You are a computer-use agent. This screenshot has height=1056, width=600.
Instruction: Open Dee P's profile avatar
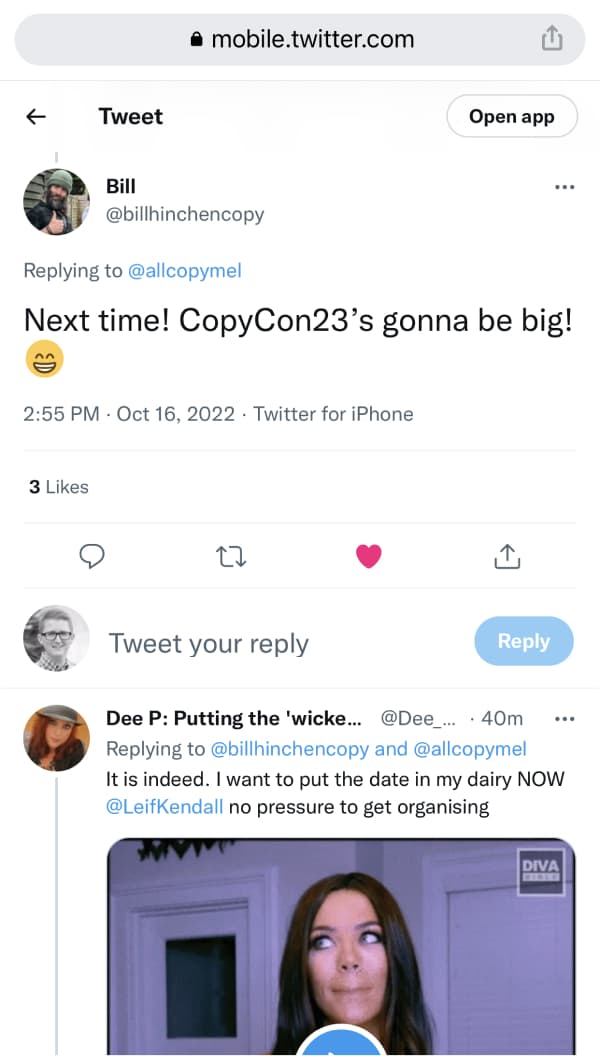tap(57, 737)
